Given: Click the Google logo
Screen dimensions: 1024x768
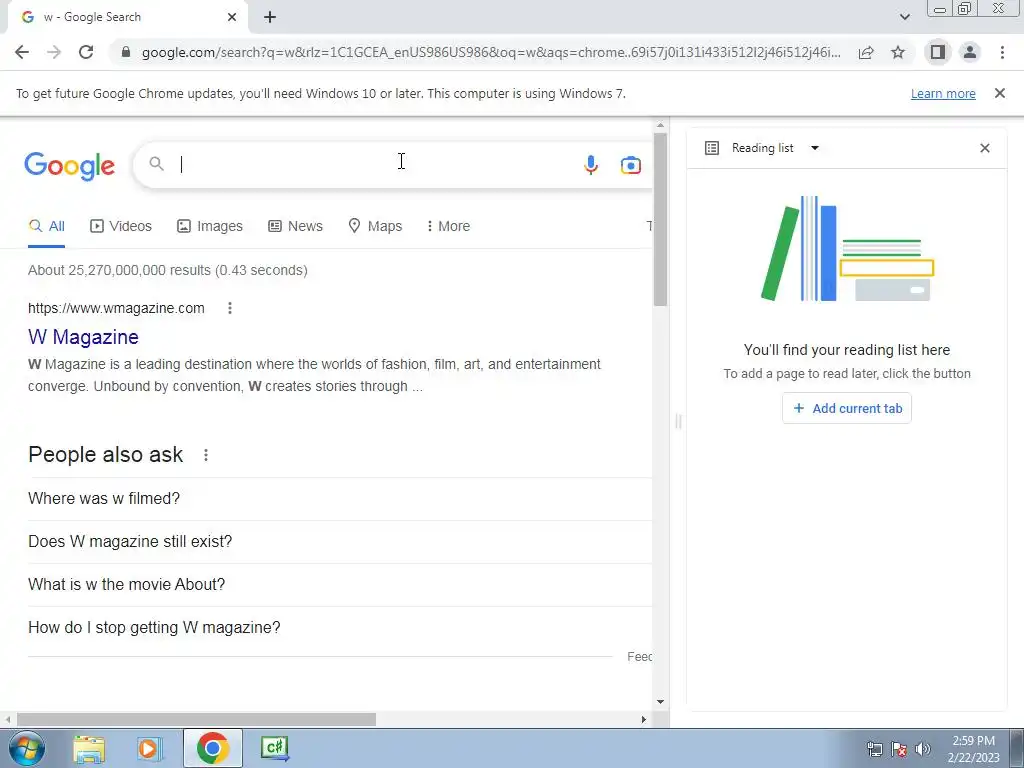Looking at the screenshot, I should 70,165.
